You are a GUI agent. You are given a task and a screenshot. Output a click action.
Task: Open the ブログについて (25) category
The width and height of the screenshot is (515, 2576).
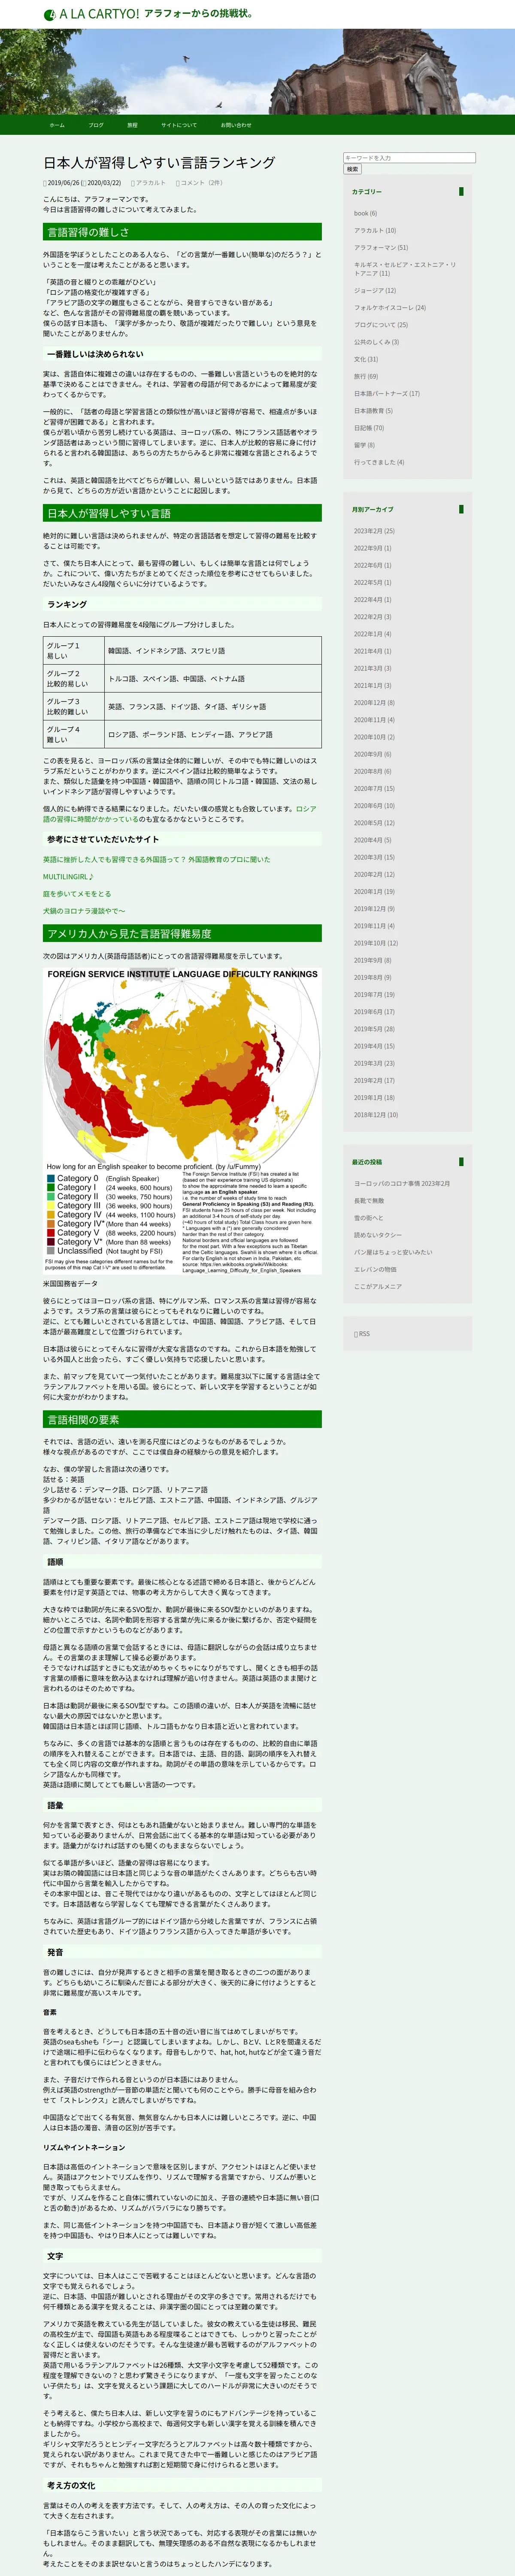click(381, 324)
